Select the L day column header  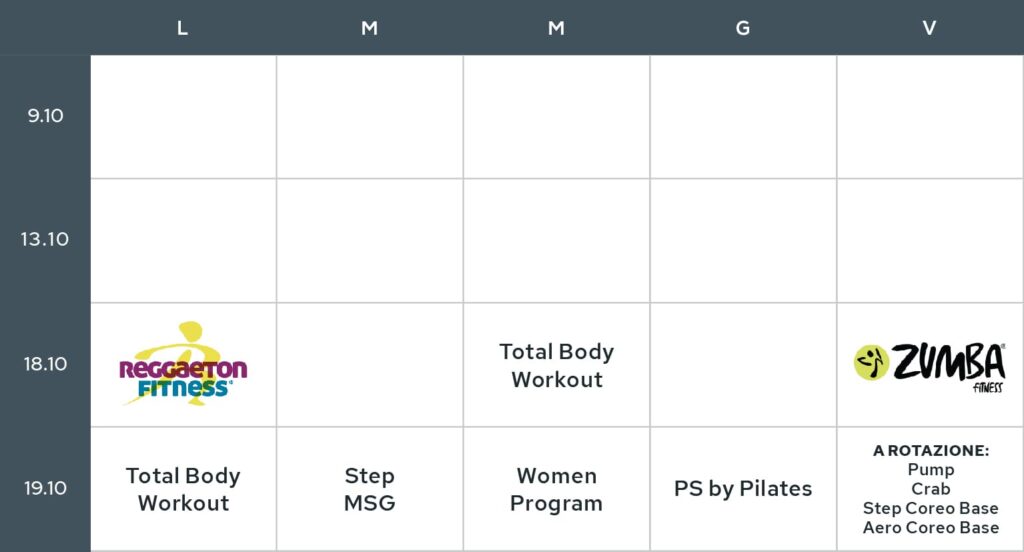182,28
